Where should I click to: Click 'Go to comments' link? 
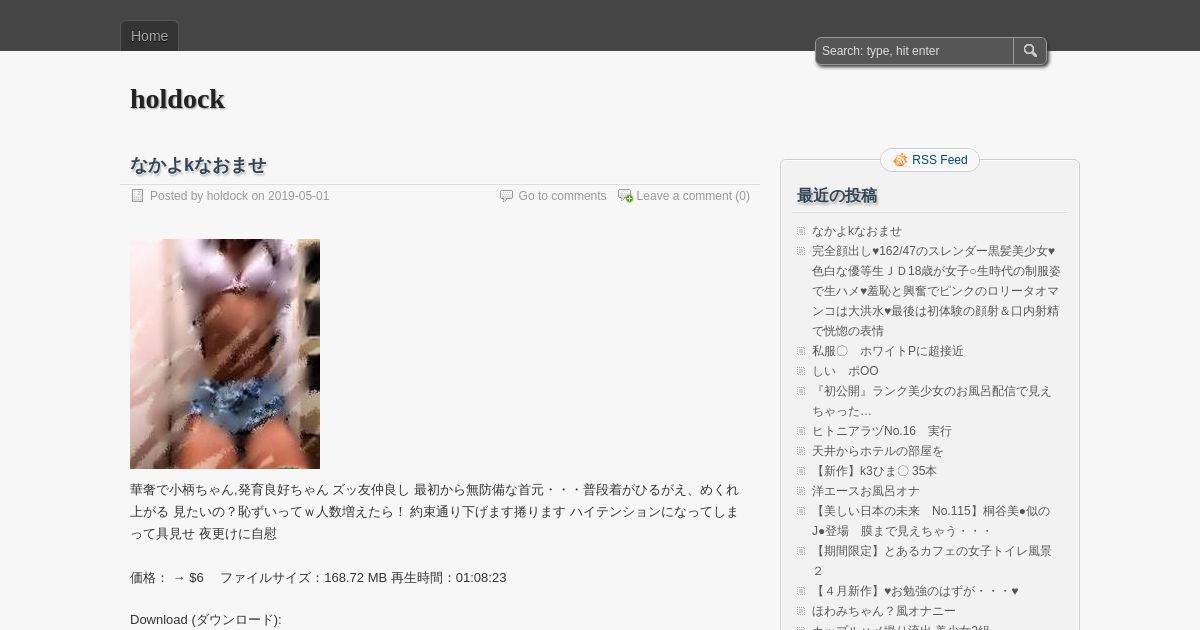click(x=562, y=196)
